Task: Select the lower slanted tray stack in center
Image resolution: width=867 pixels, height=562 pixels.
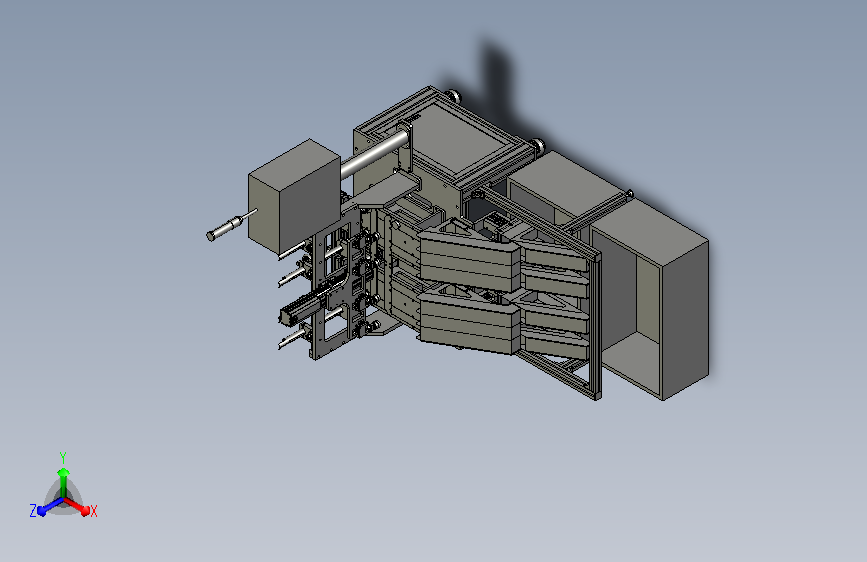Action: pyautogui.click(x=470, y=322)
